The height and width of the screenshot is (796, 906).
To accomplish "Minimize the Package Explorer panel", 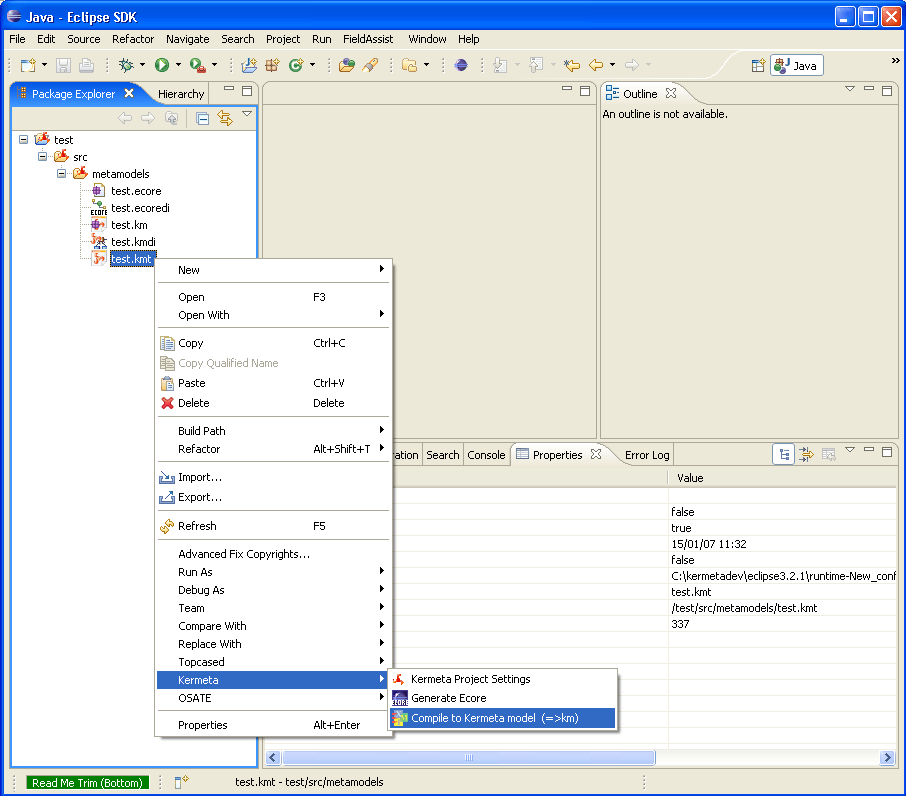I will pos(229,90).
